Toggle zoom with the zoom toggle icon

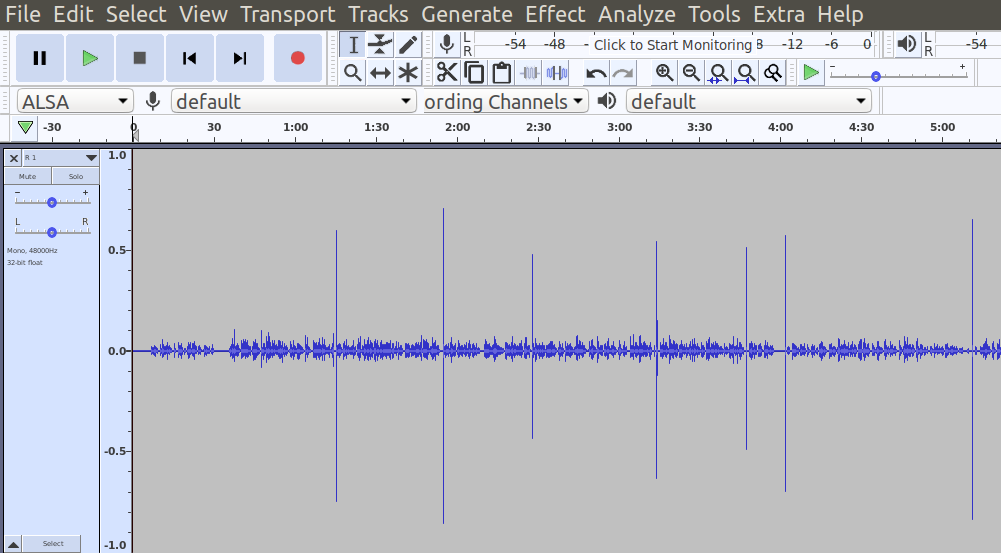[773, 73]
